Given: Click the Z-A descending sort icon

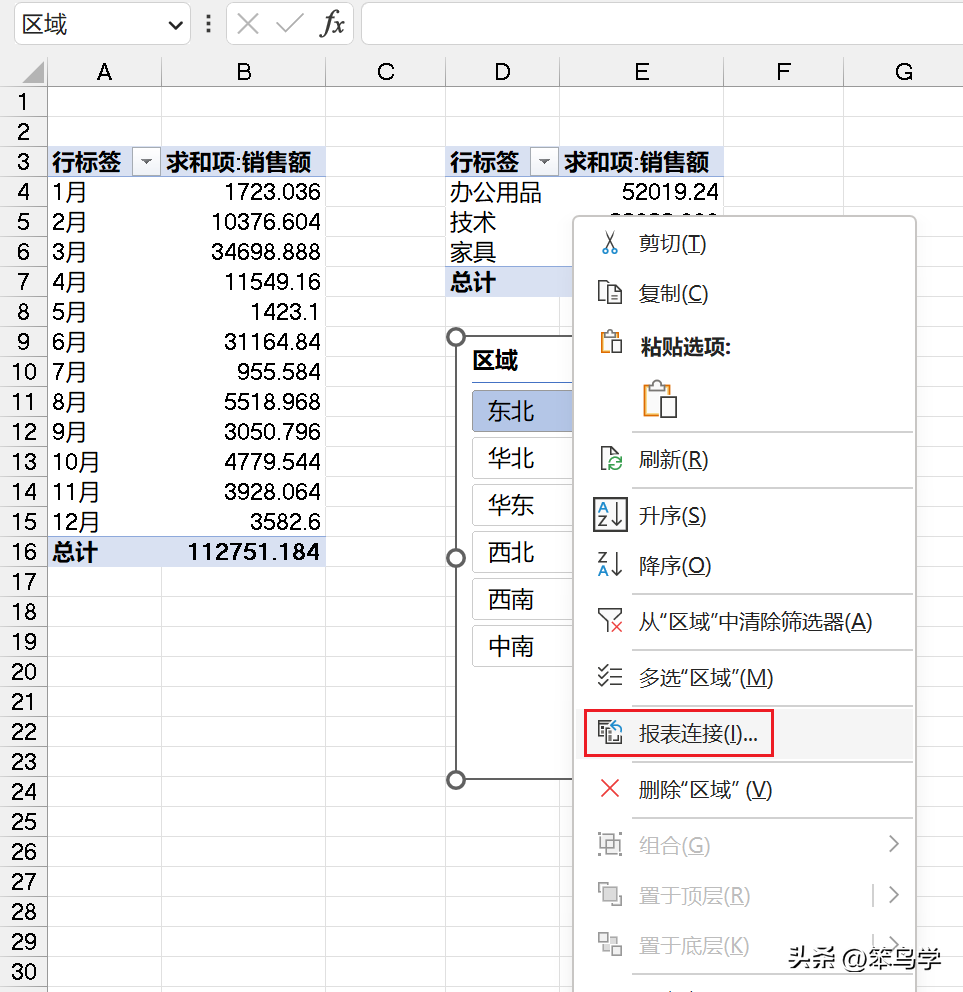Looking at the screenshot, I should 610,564.
